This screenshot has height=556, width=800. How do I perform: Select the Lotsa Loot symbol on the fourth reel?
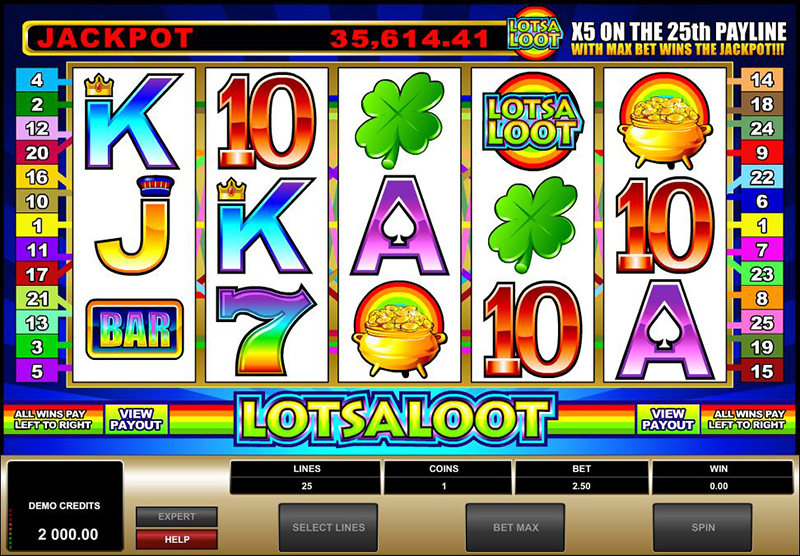point(532,121)
